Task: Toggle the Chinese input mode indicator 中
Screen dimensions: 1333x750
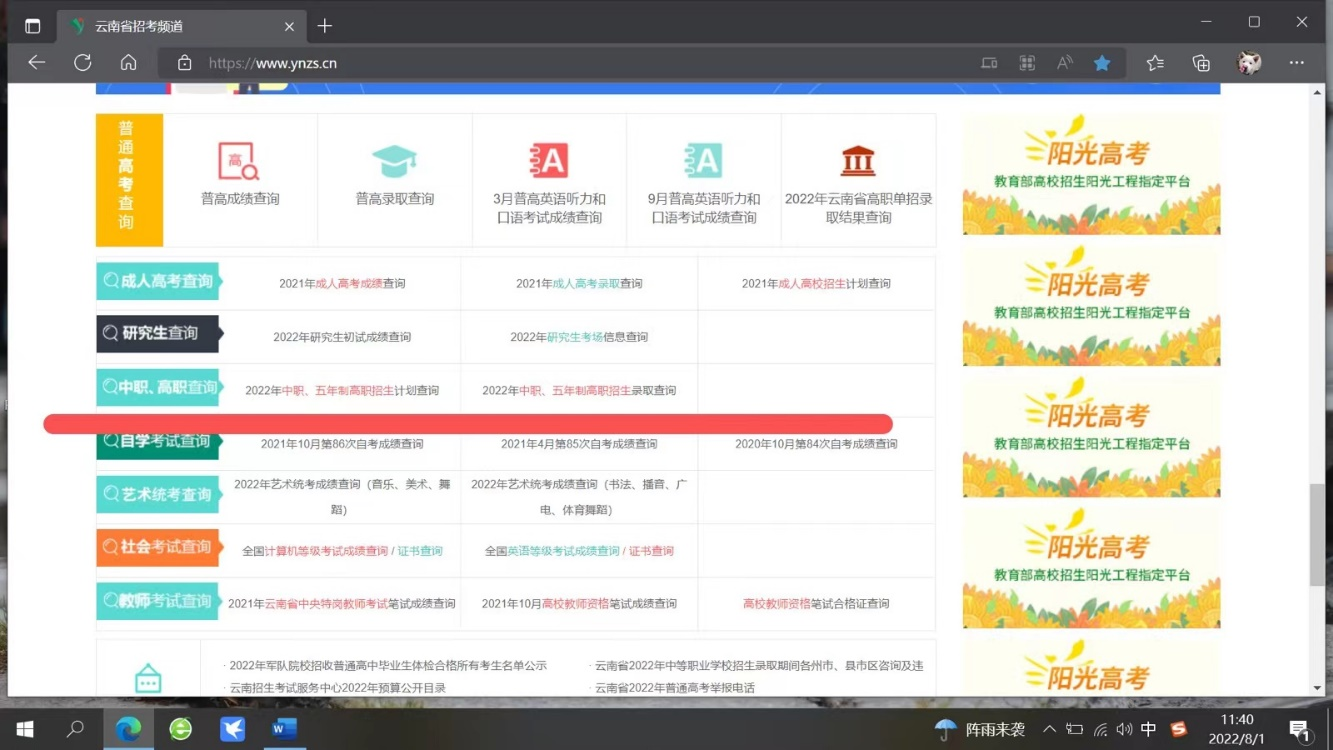Action: click(x=1148, y=730)
